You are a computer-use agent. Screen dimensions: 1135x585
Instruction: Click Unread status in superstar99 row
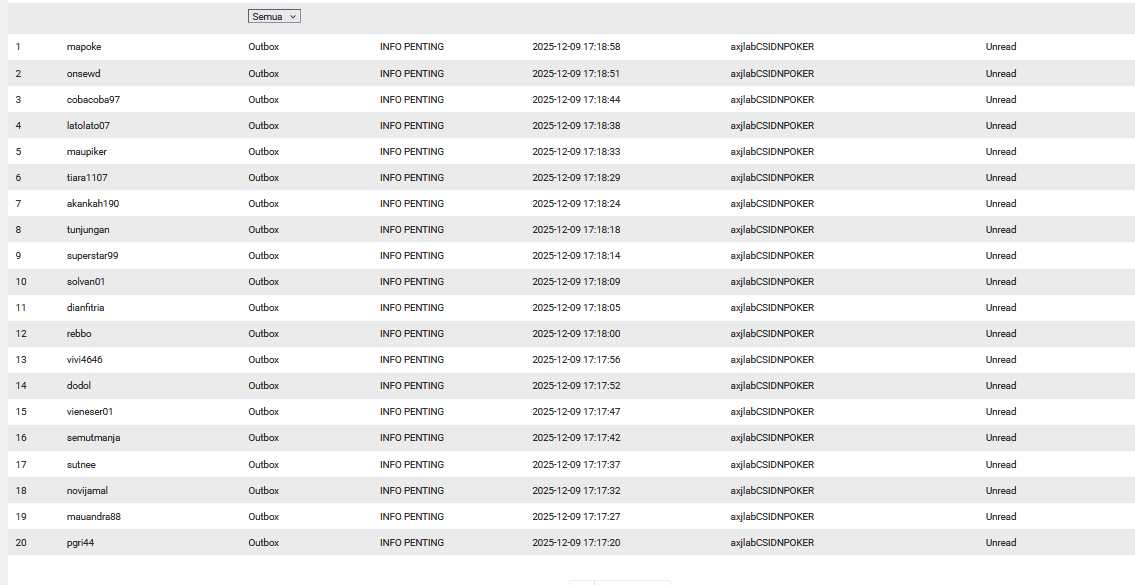click(x=1001, y=256)
